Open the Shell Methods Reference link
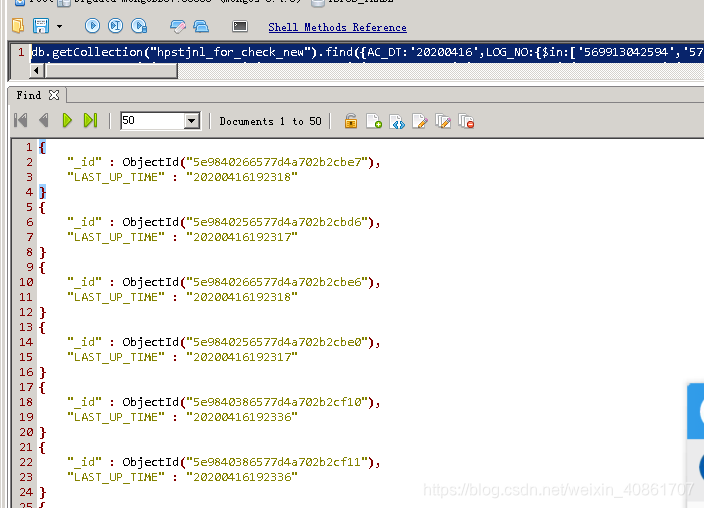704x508 pixels. pyautogui.click(x=337, y=27)
